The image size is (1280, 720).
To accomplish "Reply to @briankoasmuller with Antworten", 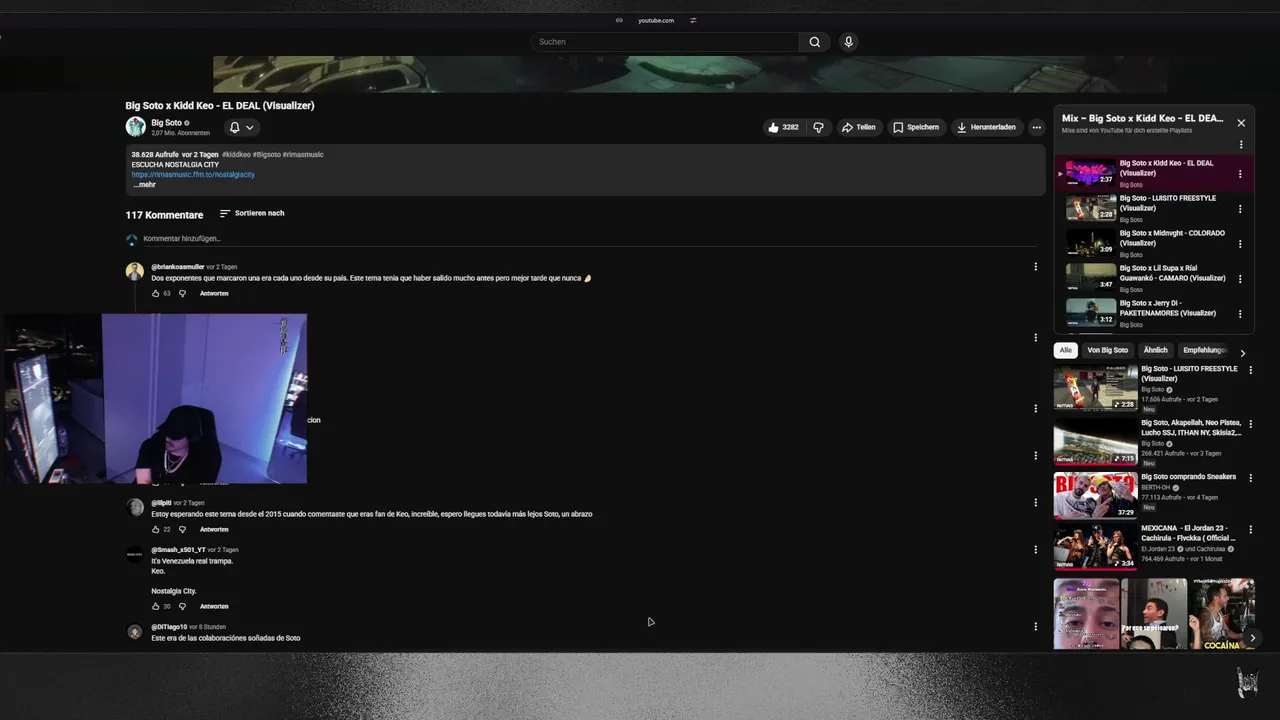I will 214,294.
